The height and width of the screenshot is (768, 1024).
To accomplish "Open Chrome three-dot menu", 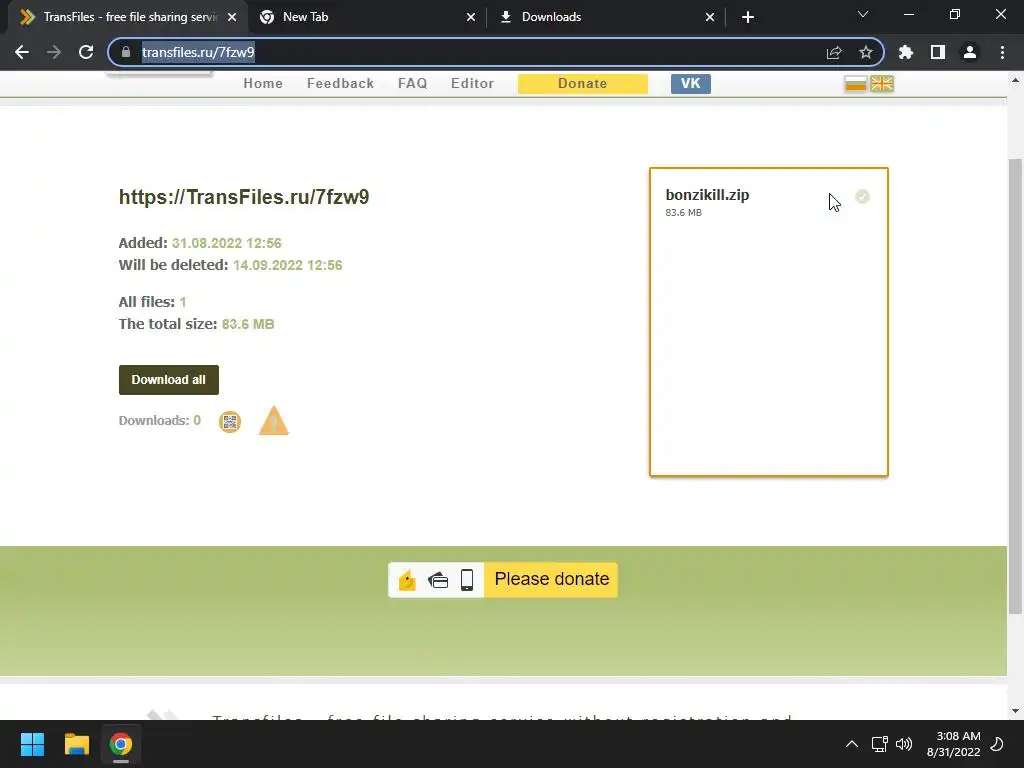I will (1002, 52).
